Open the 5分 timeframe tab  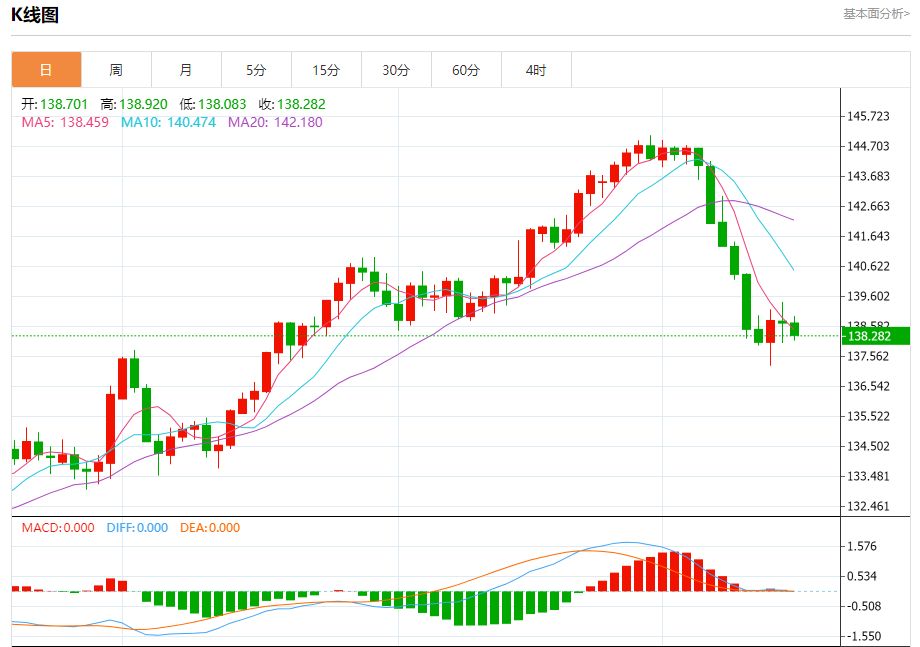[x=256, y=70]
